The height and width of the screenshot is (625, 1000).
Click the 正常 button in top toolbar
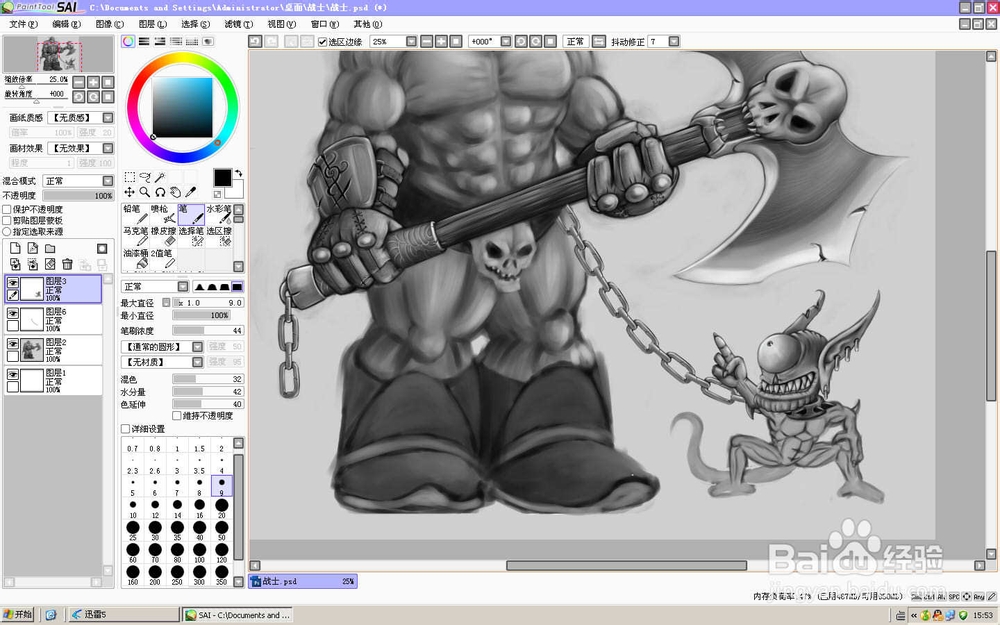click(575, 41)
